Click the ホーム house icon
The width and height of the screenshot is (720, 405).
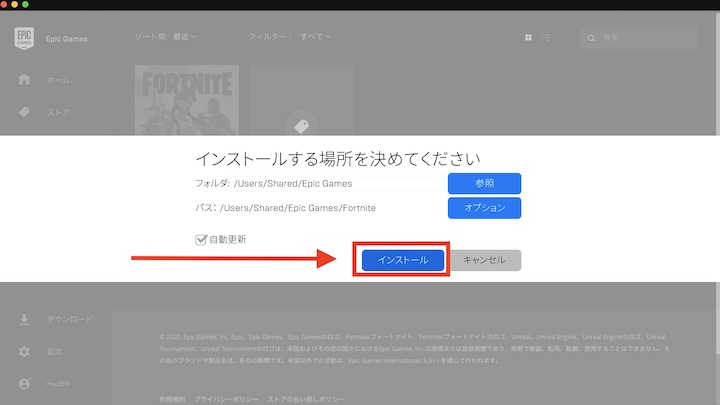(x=24, y=79)
